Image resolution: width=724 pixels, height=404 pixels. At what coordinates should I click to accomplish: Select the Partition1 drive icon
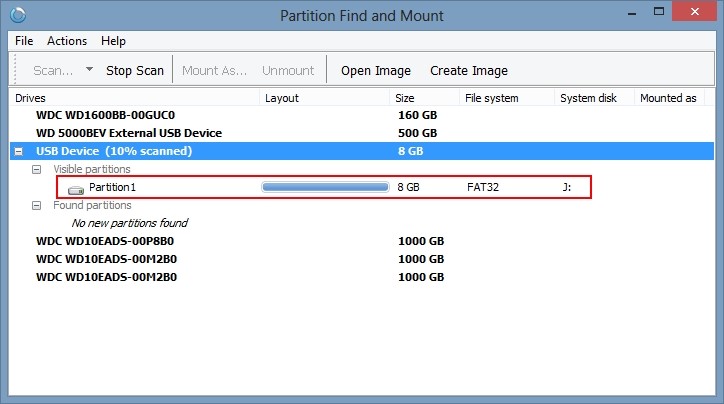(x=76, y=189)
